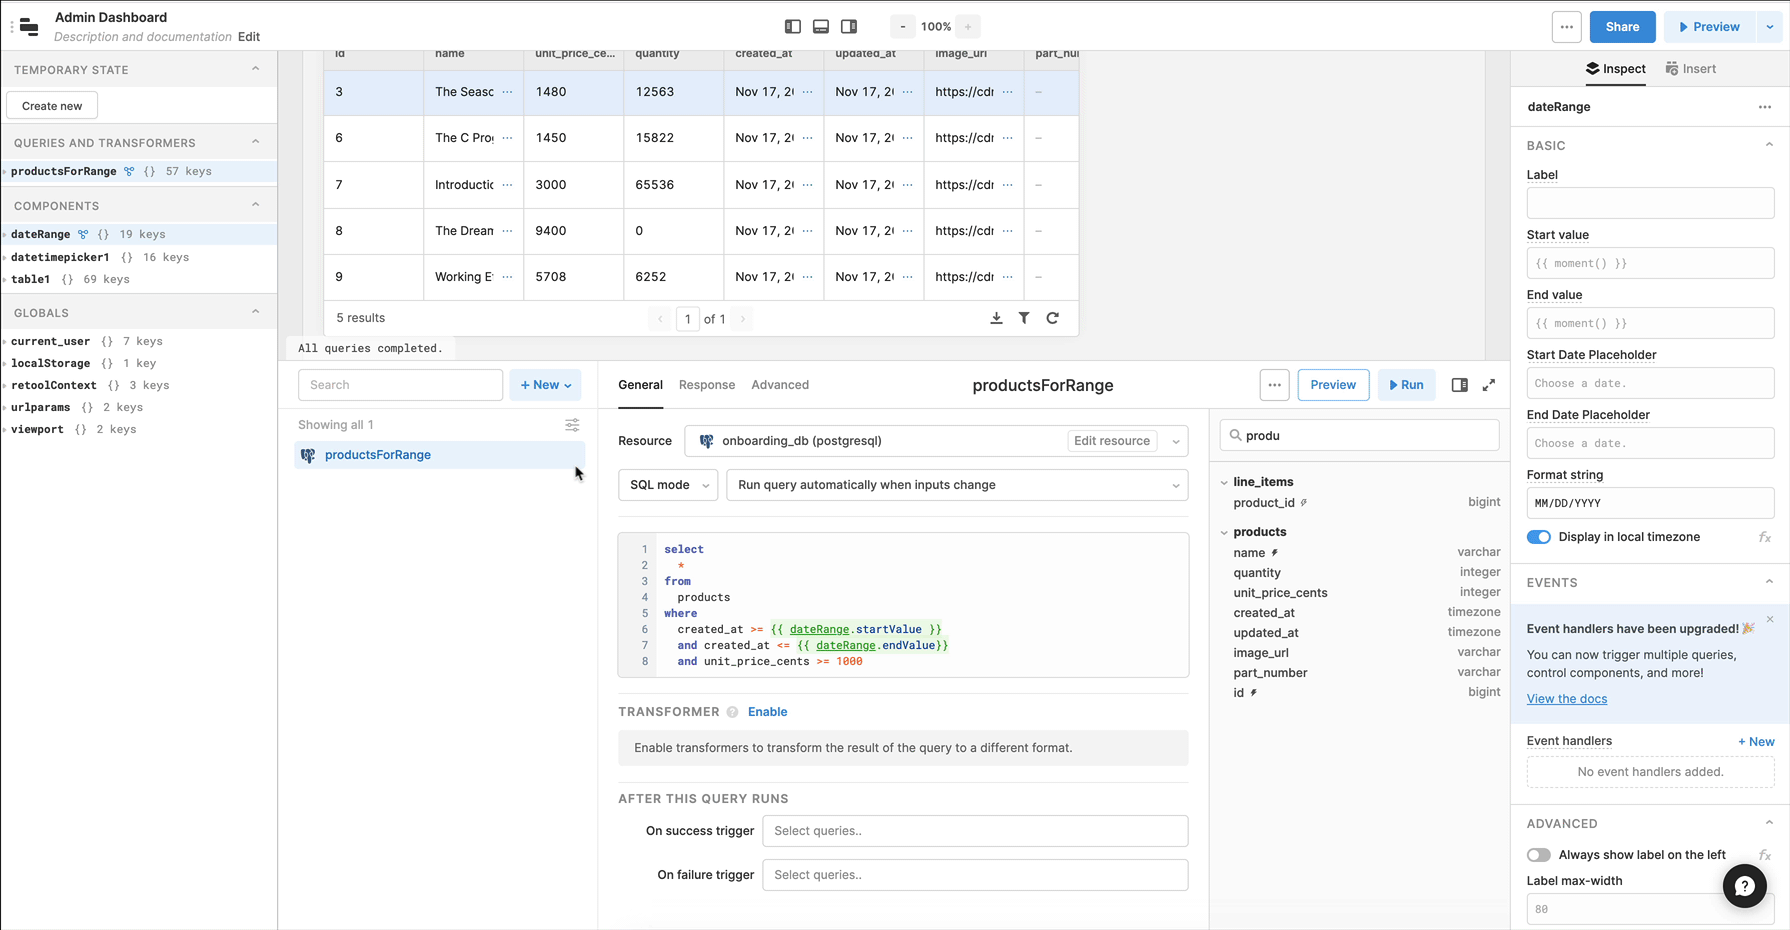Open the Retool home logo menu
The height and width of the screenshot is (930, 1790).
coord(29,27)
